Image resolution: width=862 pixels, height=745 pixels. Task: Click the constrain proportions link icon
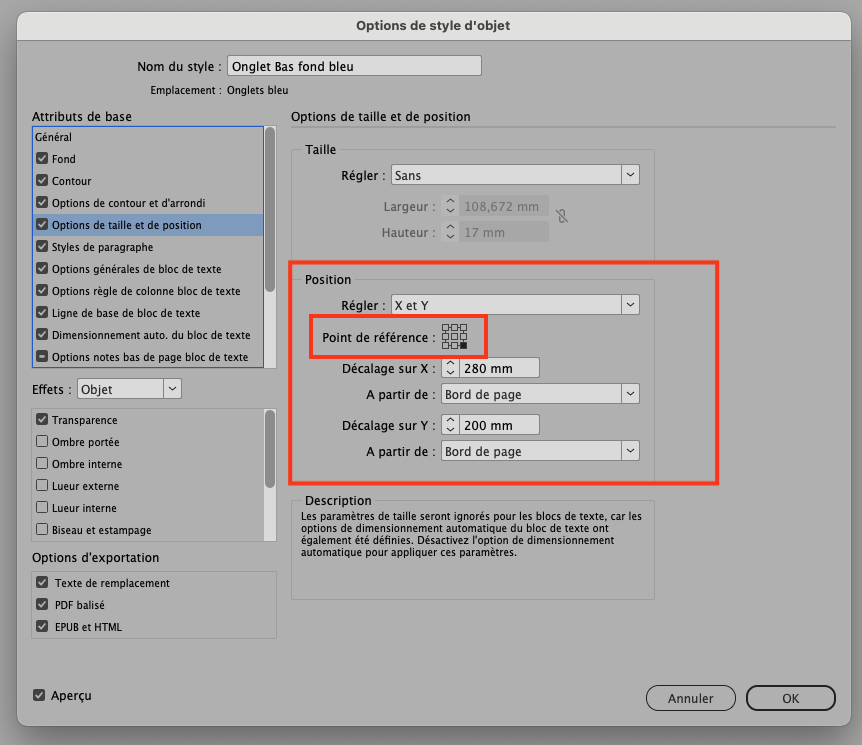pyautogui.click(x=561, y=216)
